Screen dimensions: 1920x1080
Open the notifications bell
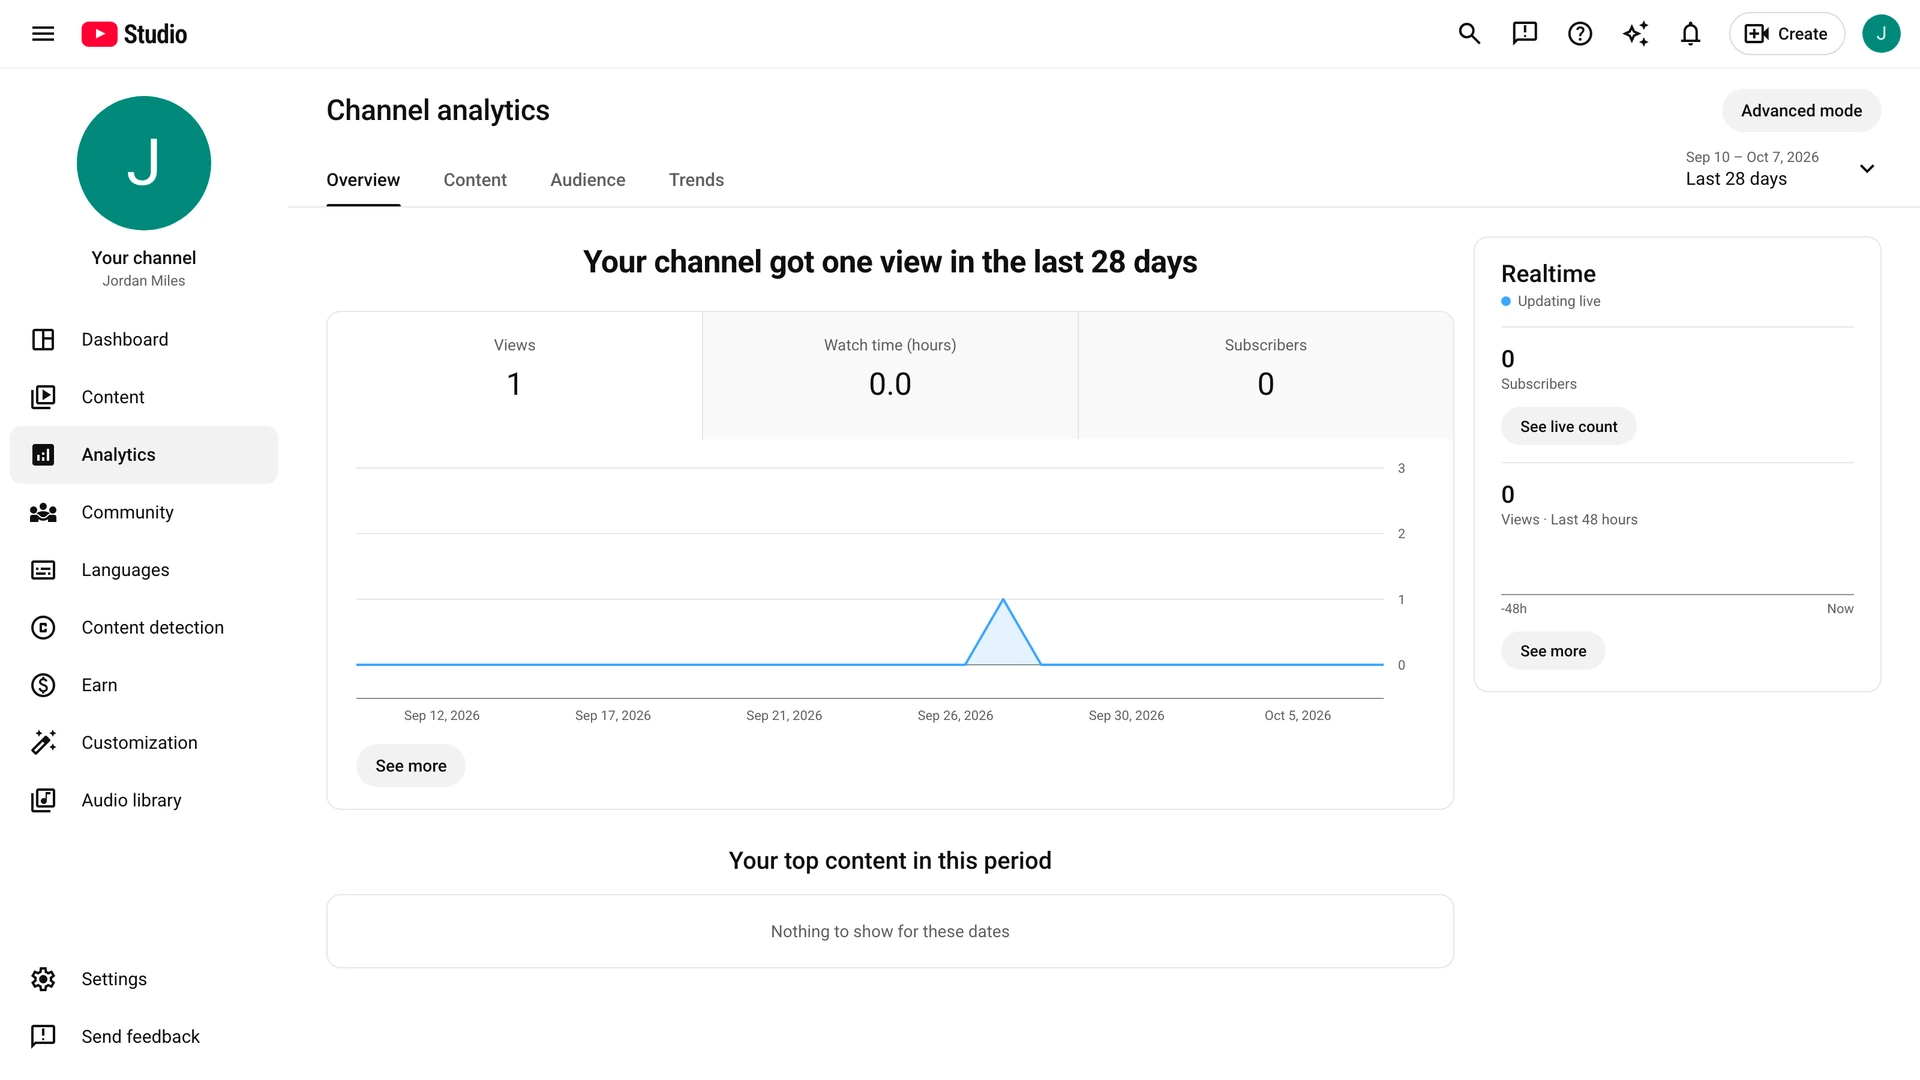(x=1690, y=34)
